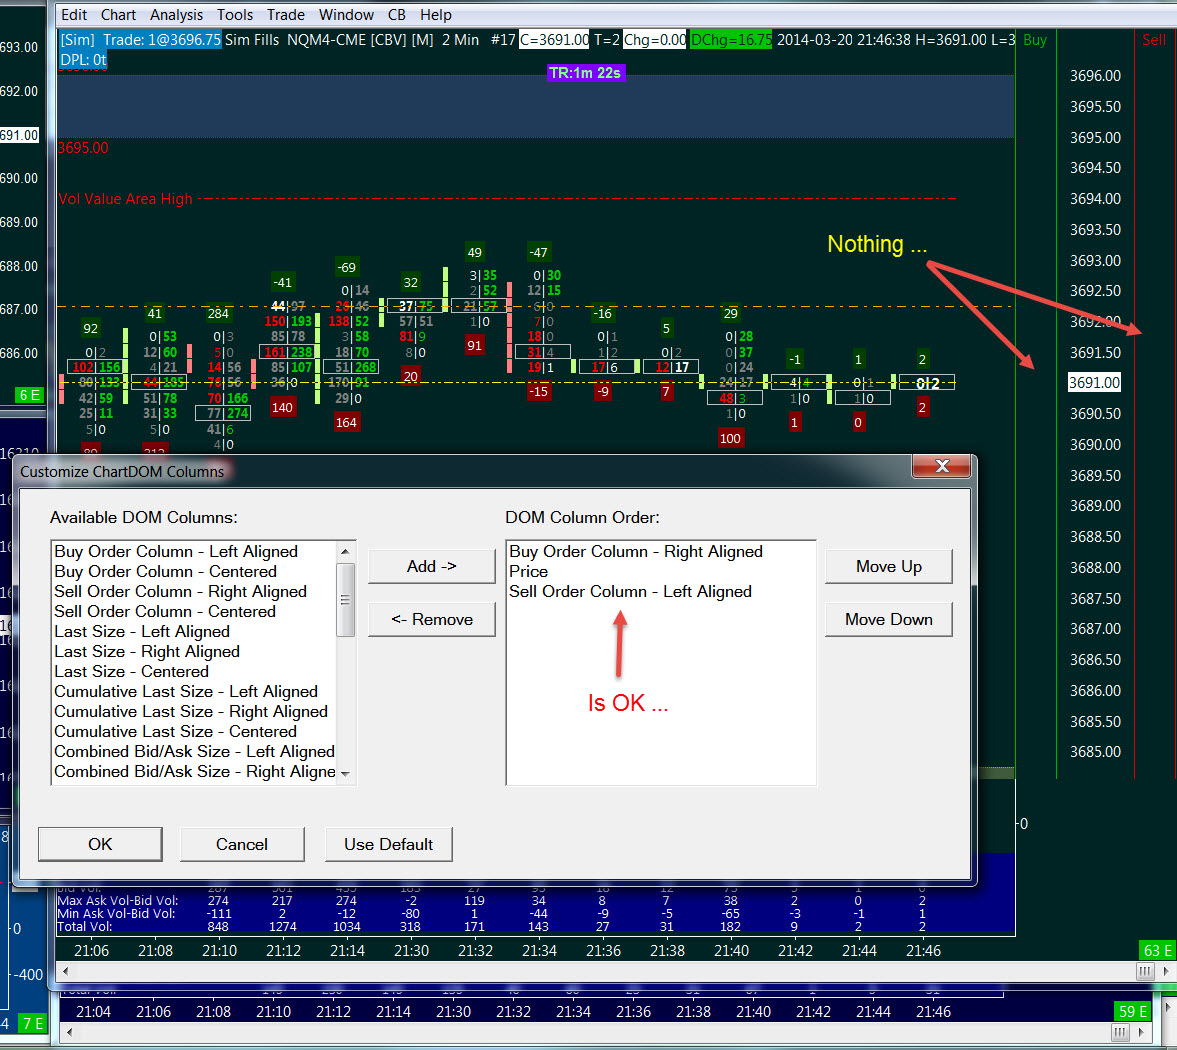Click the upper chart horizontal scrollbar thumb
This screenshot has height=1050, width=1177.
pyautogui.click(x=1145, y=971)
